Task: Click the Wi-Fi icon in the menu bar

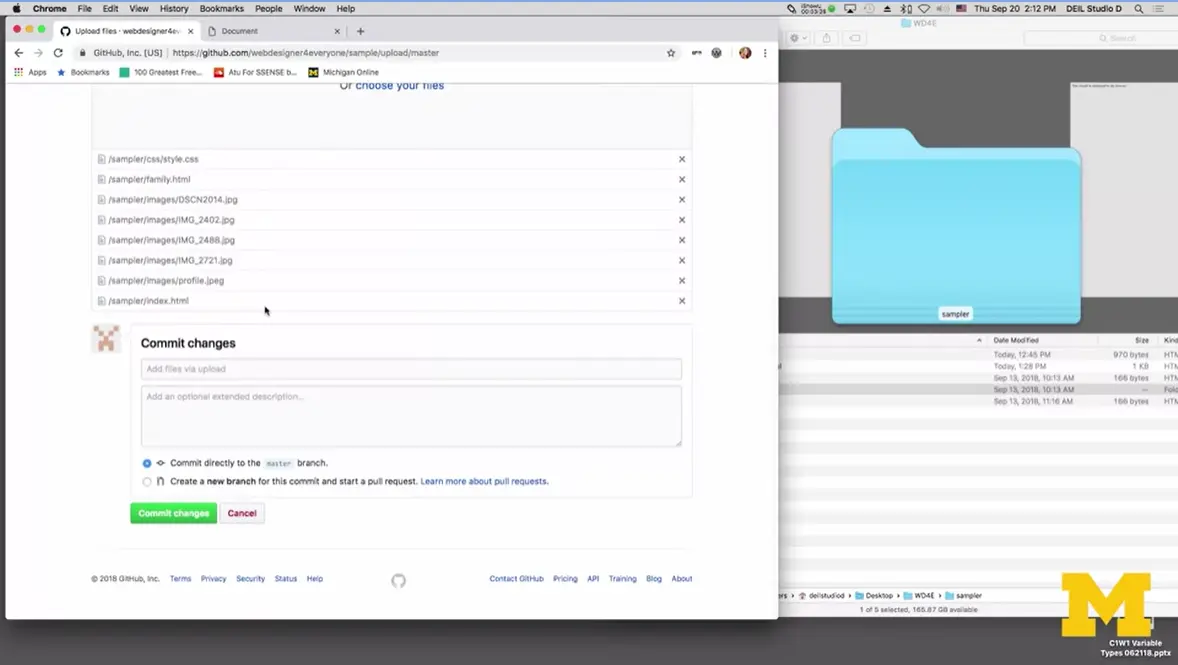Action: [x=922, y=8]
